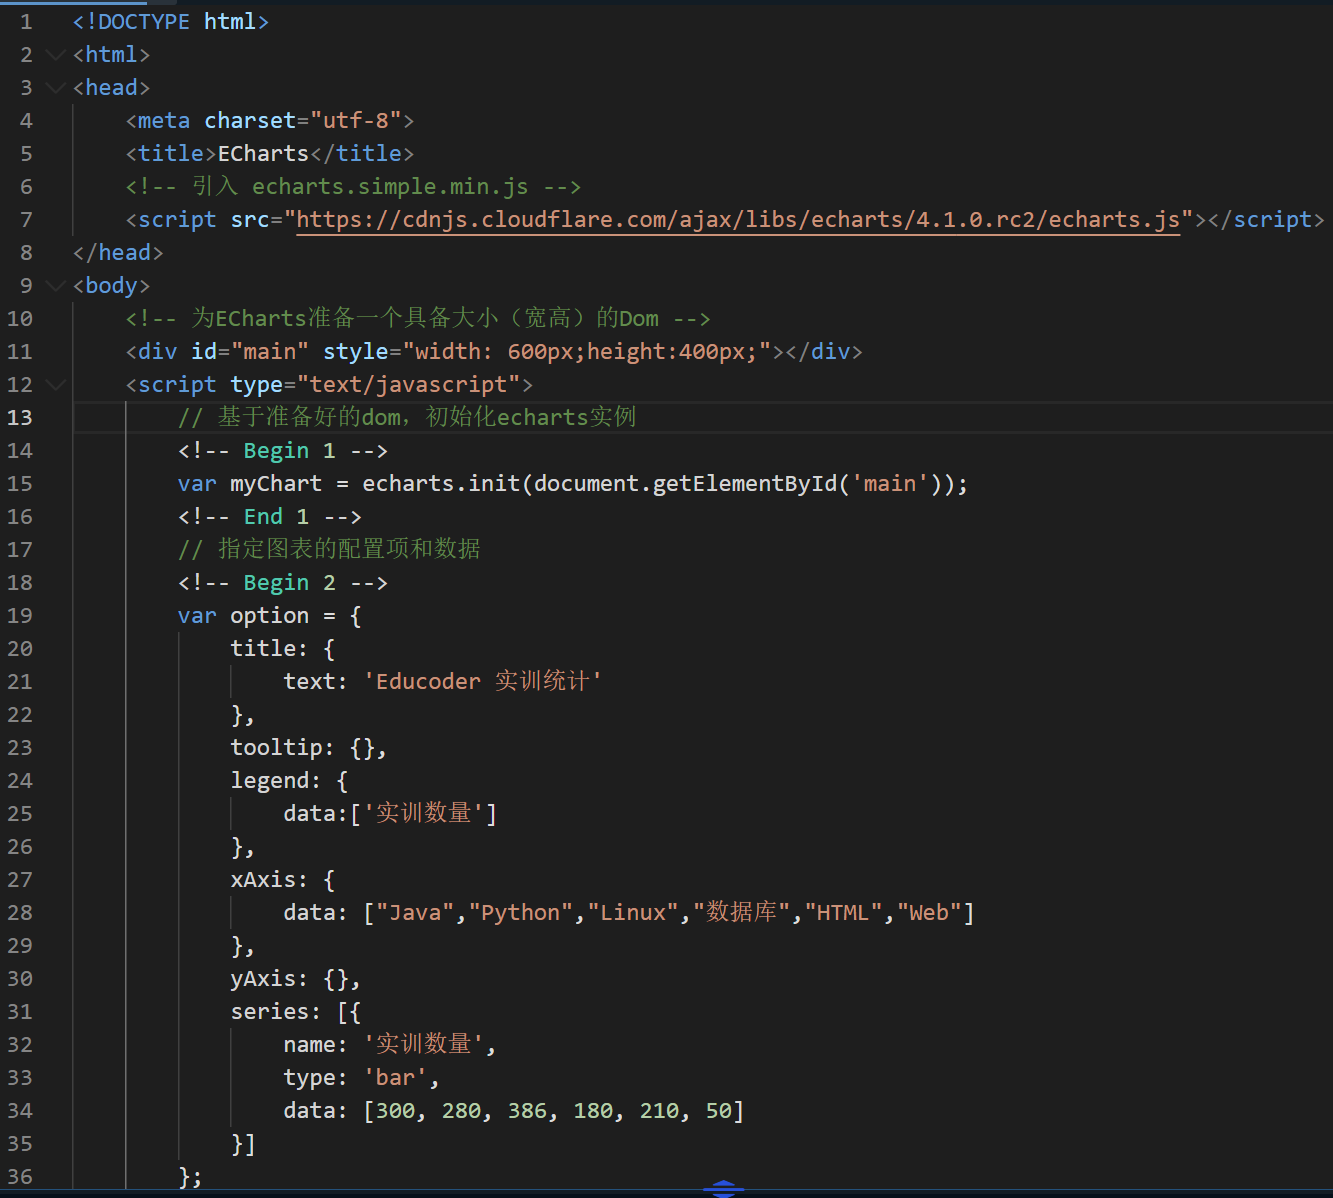Click line number 1 in the gutter
The image size is (1333, 1198).
pos(26,22)
